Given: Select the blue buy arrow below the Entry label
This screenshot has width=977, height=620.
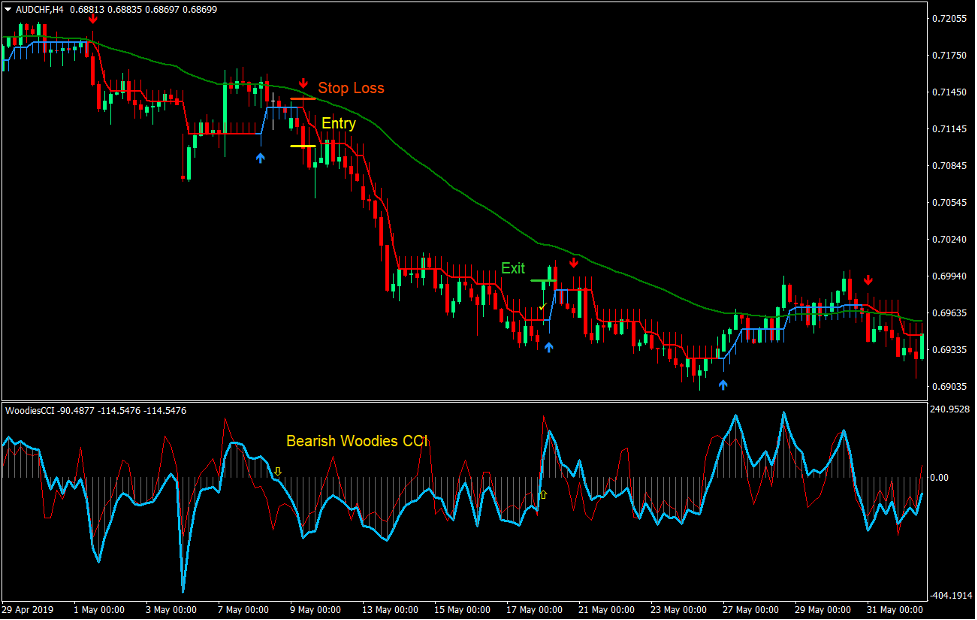Looking at the screenshot, I should pos(261,157).
